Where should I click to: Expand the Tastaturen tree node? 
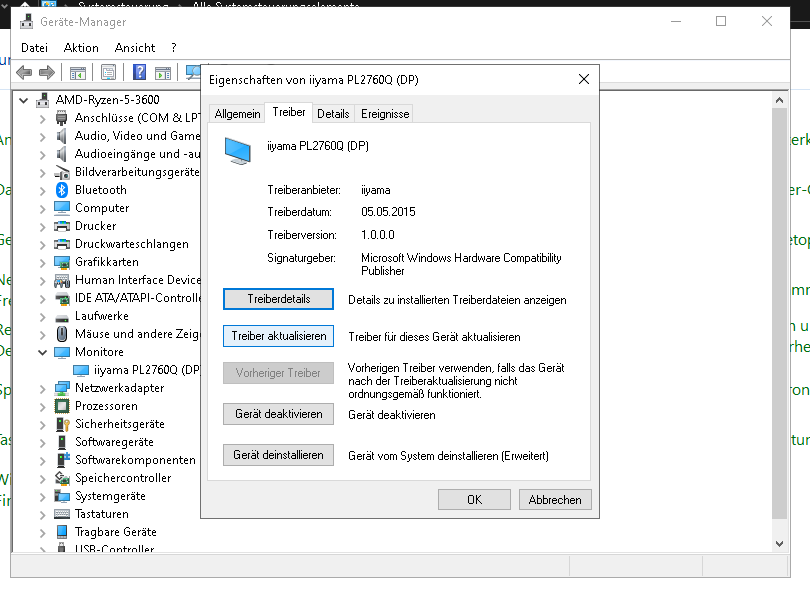[42, 515]
